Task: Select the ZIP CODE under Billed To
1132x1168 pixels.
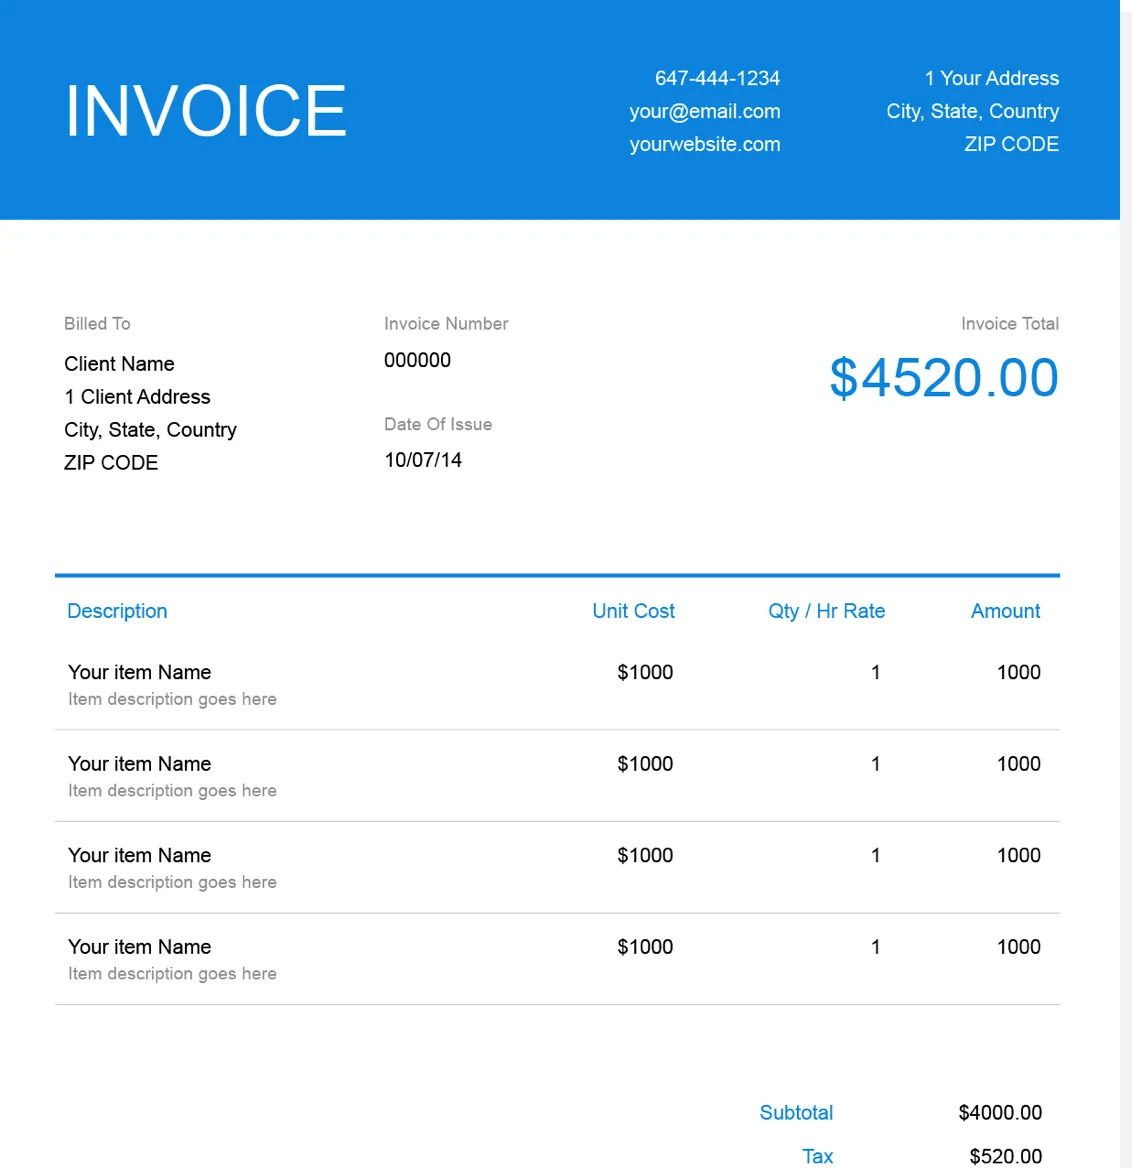Action: pyautogui.click(x=111, y=462)
